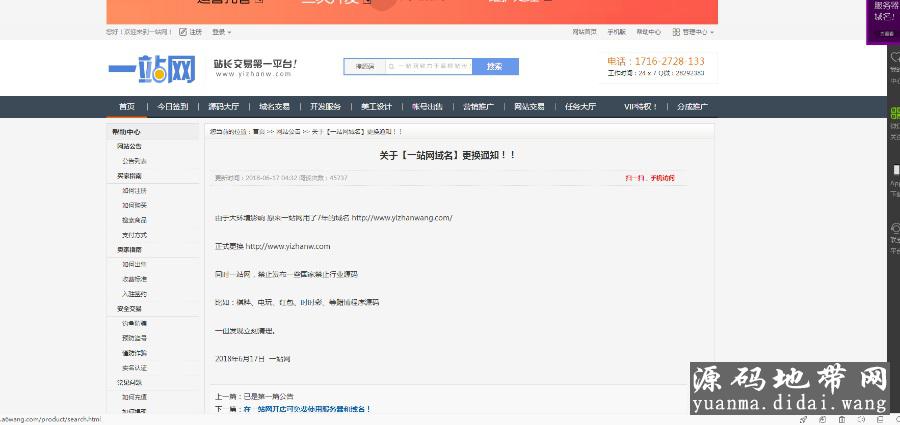This screenshot has width=900, height=425.
Task: Click the http://www.yizhanwang.com/ URL text
Action: point(402,218)
